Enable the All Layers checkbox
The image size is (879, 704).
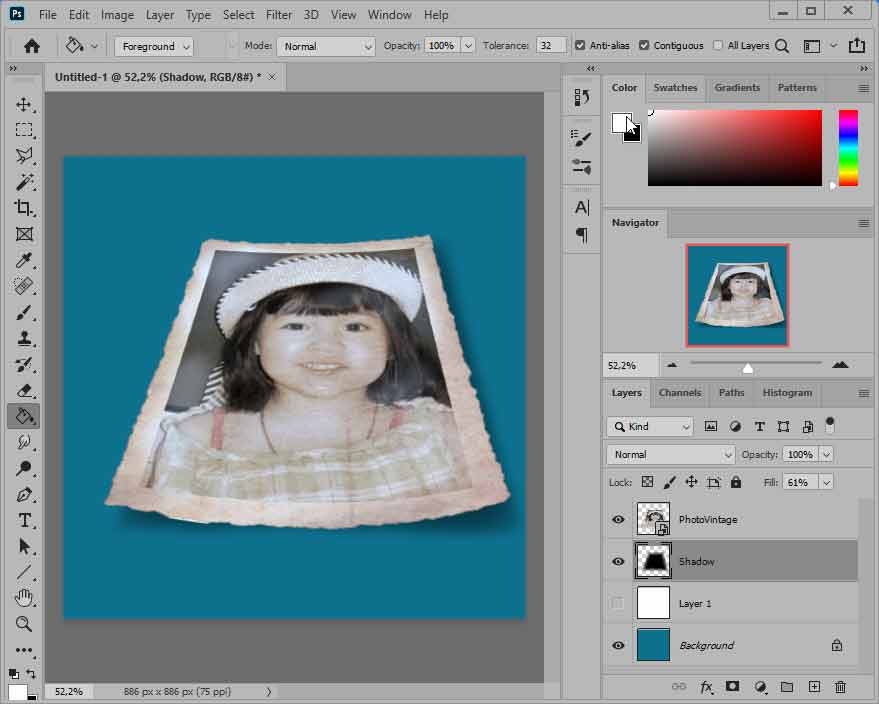pyautogui.click(x=718, y=46)
